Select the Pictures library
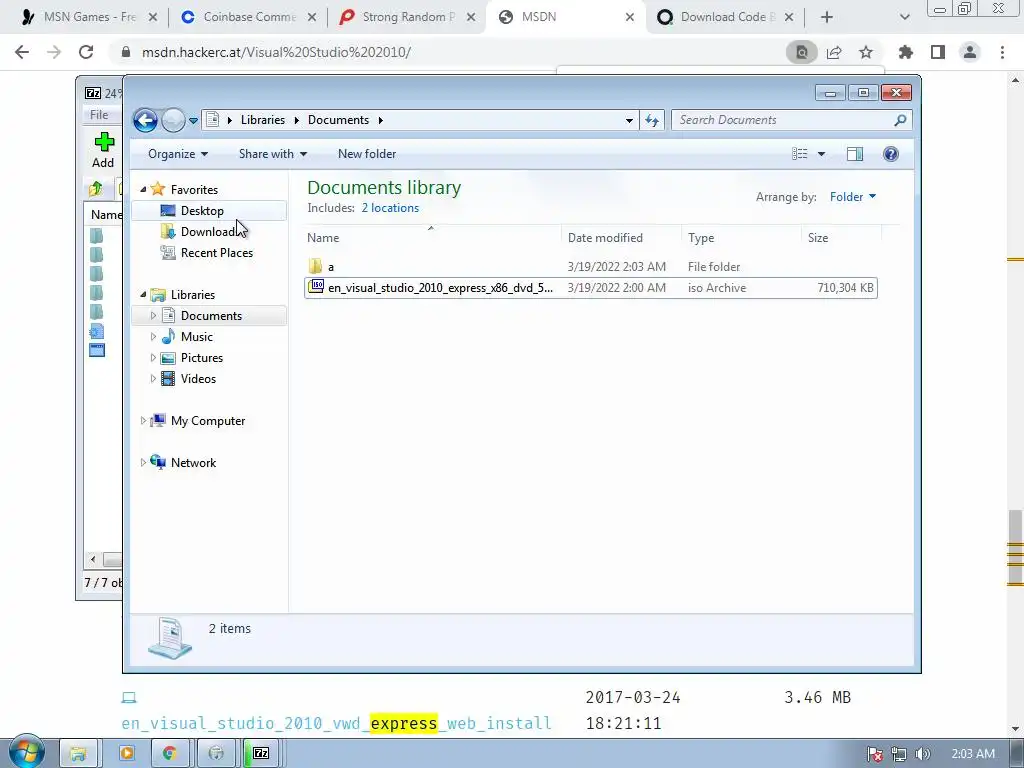1024x768 pixels. 202,358
